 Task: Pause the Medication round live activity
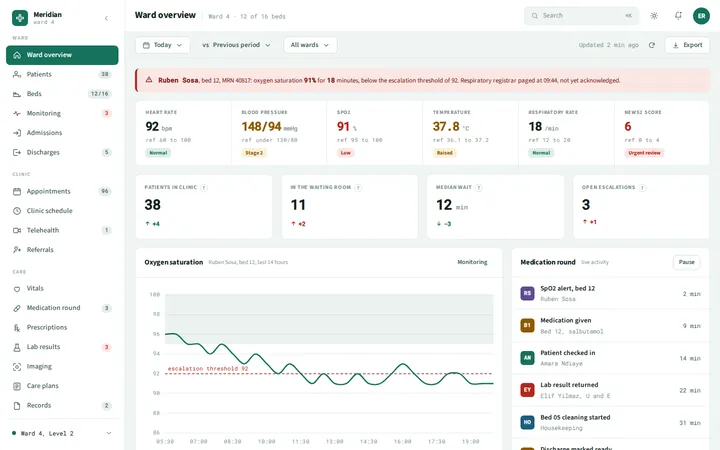[686, 262]
